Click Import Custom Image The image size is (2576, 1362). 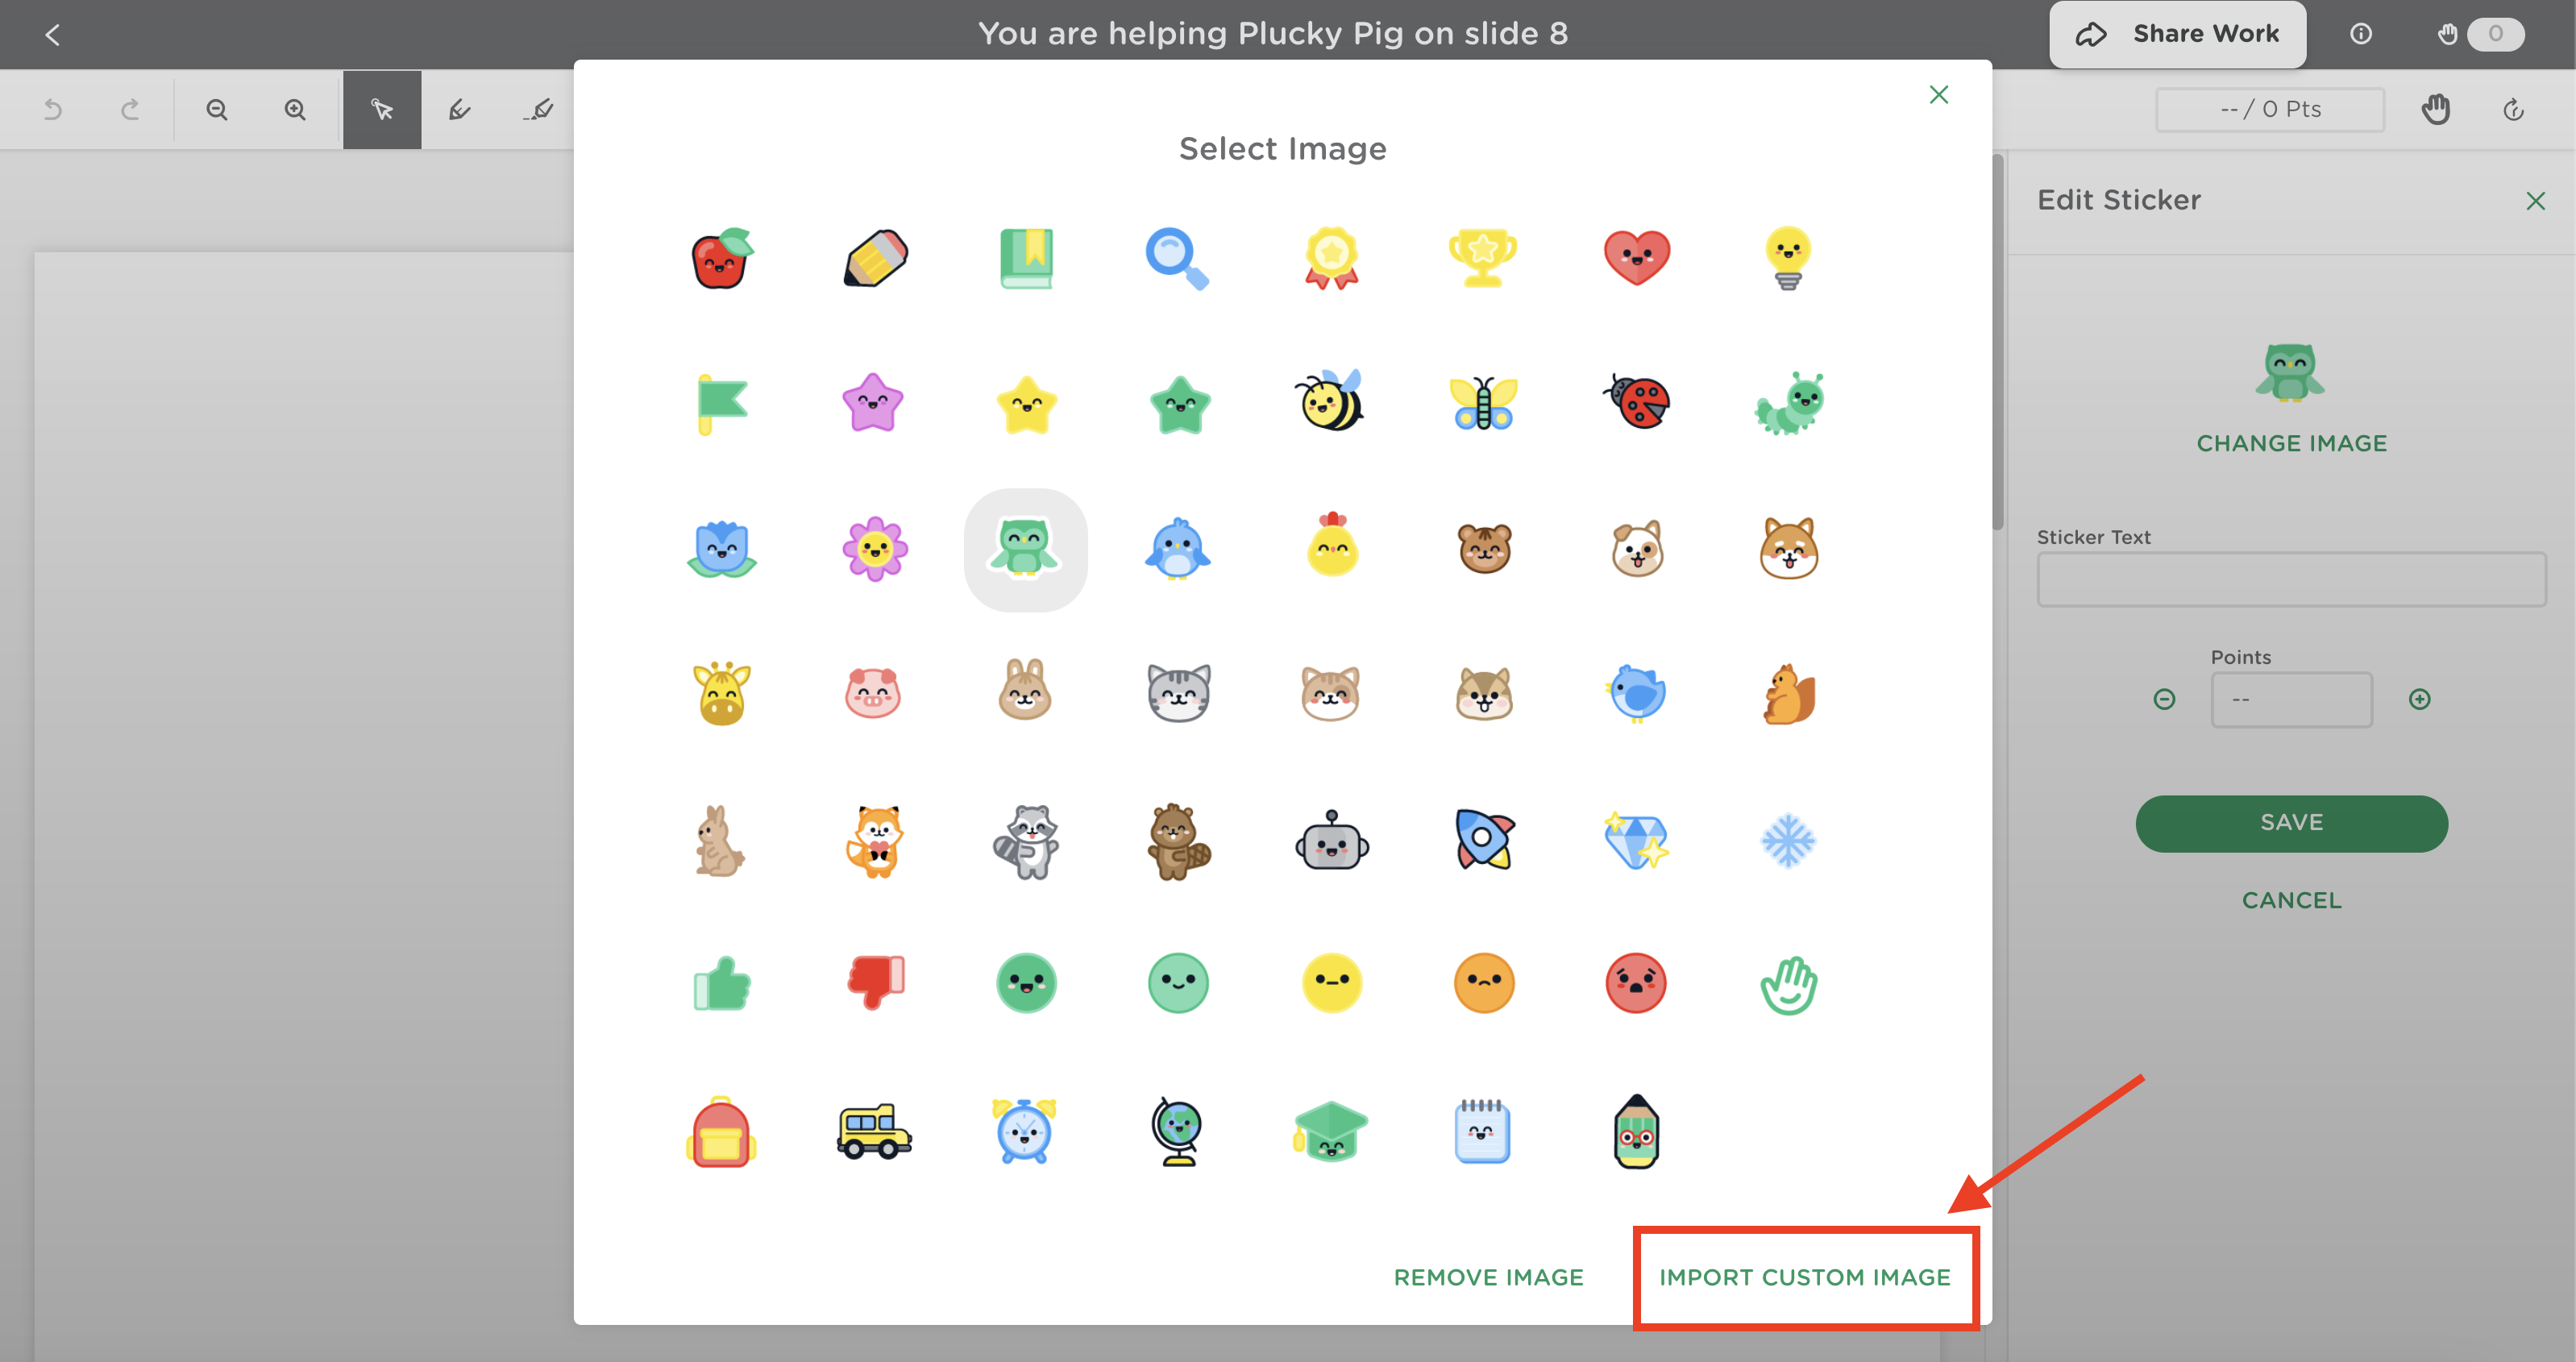click(1805, 1277)
